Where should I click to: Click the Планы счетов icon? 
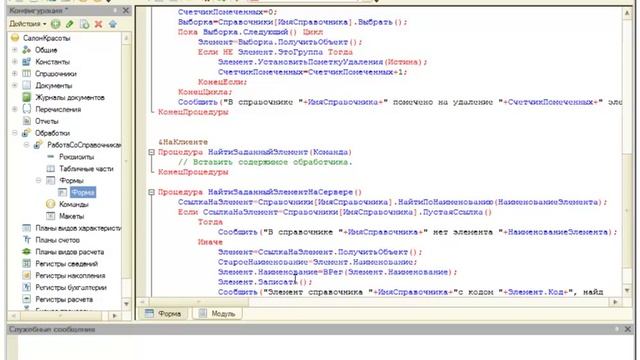[27, 240]
